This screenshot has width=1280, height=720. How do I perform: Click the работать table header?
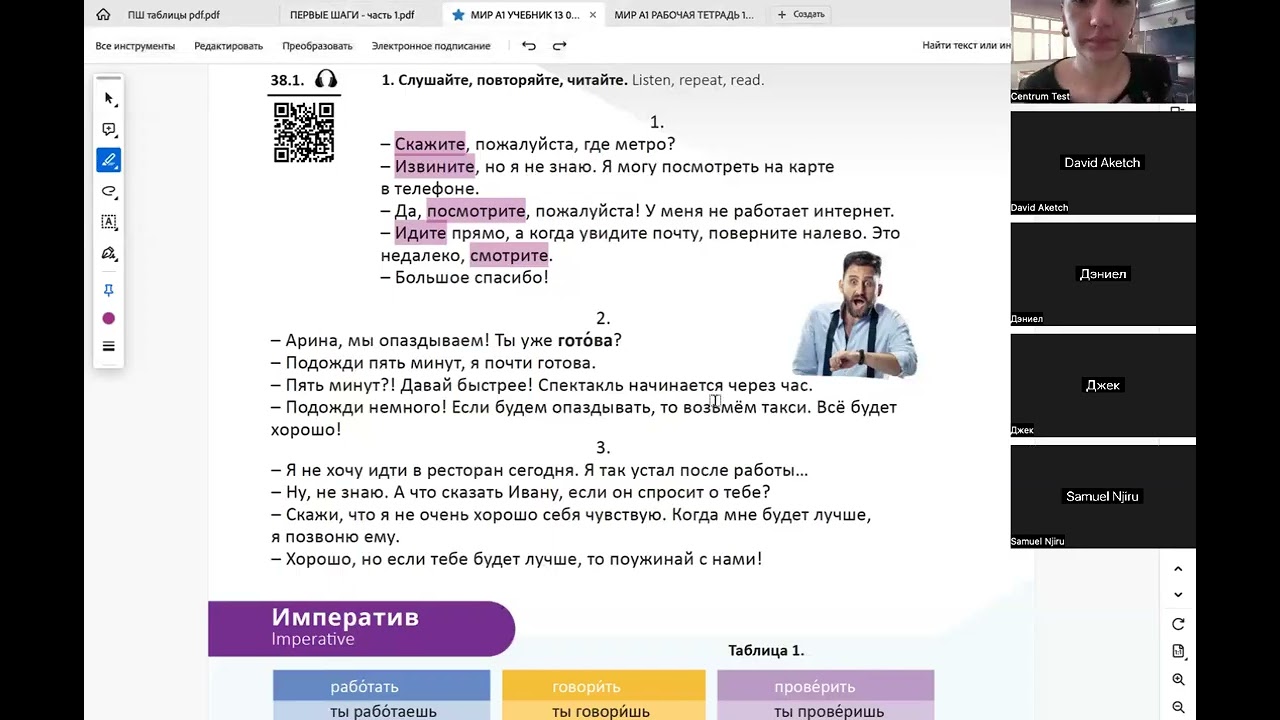click(382, 686)
